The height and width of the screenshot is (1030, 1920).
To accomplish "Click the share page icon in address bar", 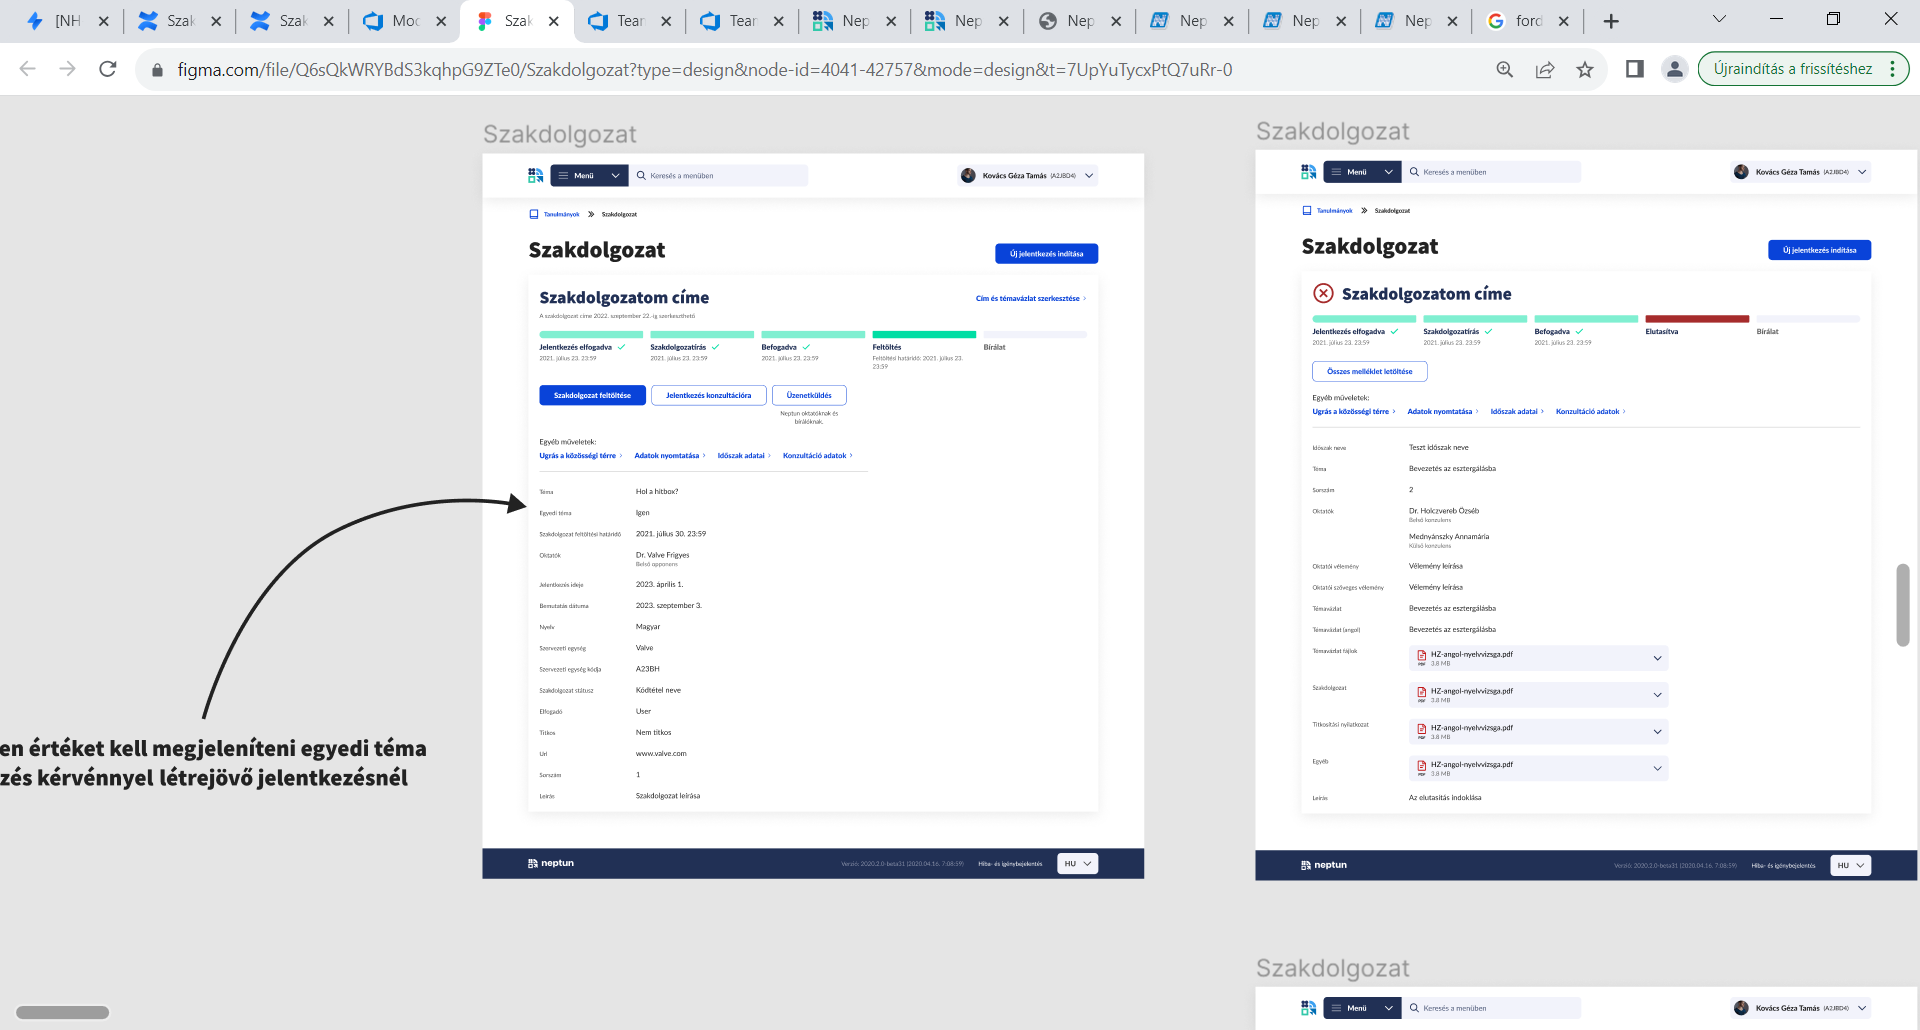I will tap(1545, 69).
